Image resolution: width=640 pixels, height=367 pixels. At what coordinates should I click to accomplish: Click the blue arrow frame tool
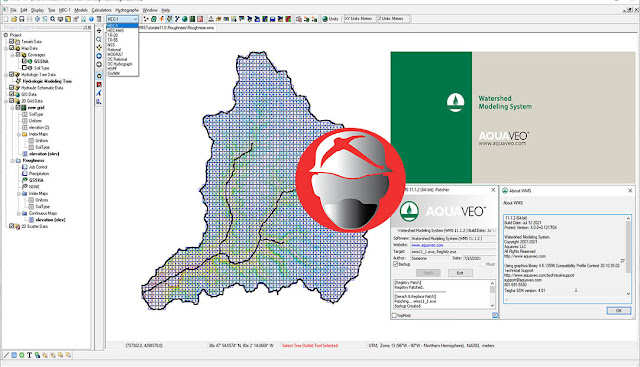click(99, 56)
